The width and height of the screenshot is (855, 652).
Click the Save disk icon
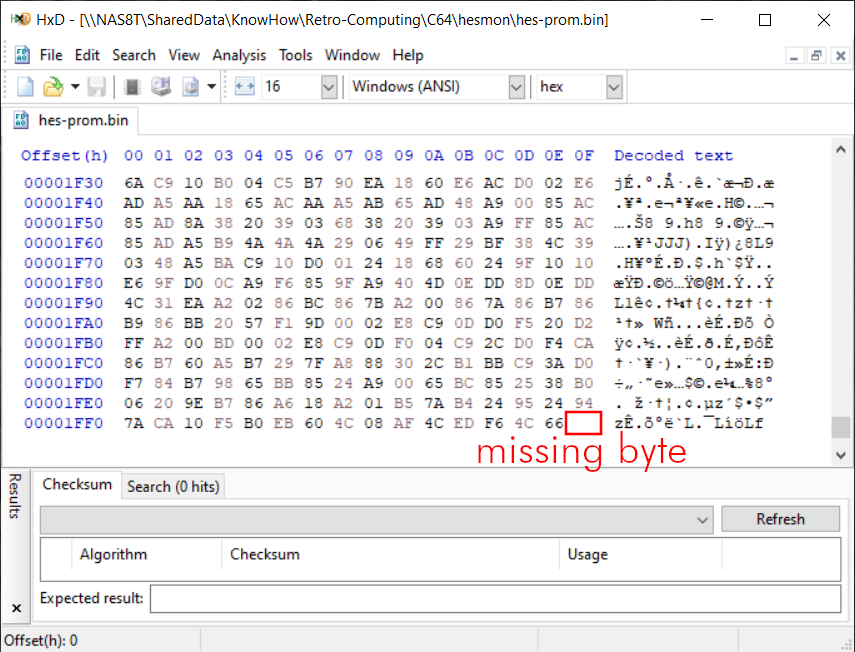pos(97,87)
